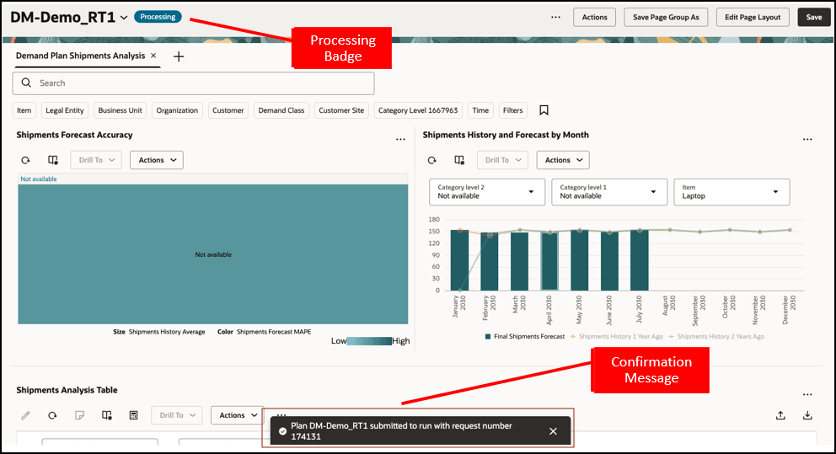Click the bookmark icon after Filters

pos(544,110)
